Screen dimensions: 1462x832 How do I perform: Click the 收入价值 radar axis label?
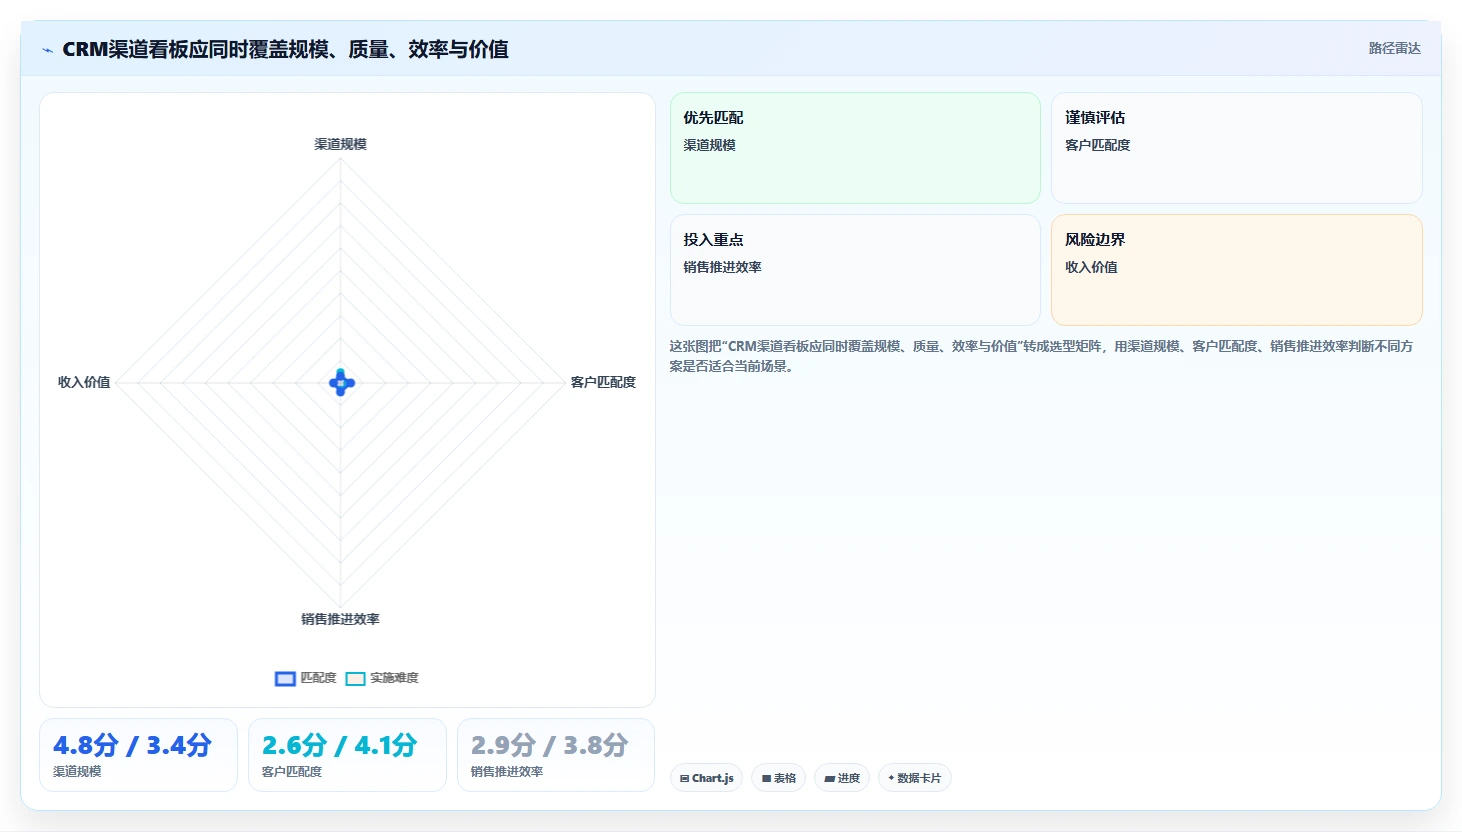(84, 382)
